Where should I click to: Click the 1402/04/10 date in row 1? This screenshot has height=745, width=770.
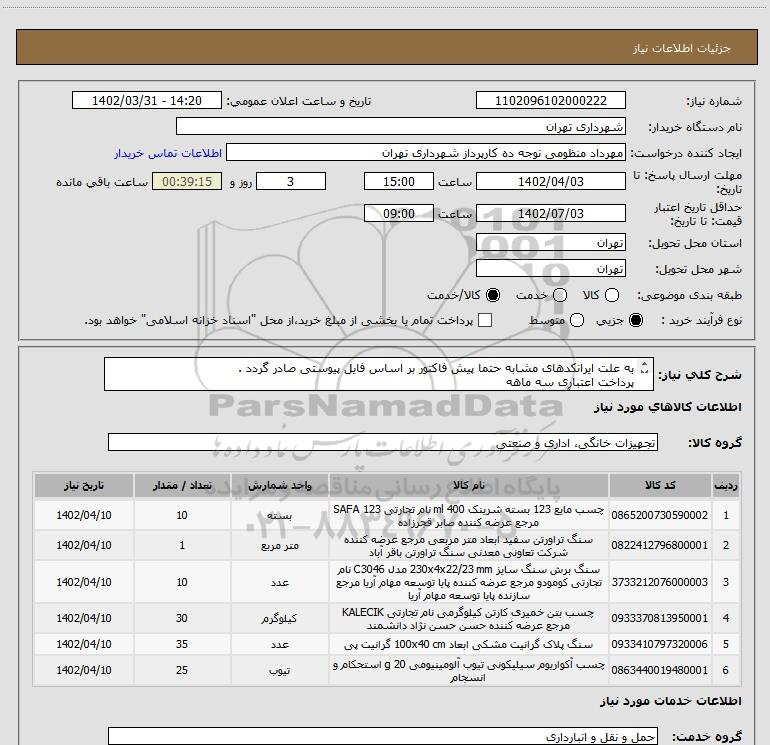84,515
